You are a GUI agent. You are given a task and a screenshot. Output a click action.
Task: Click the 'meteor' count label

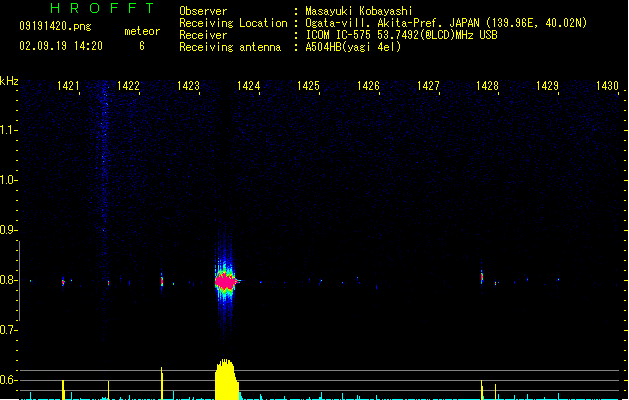coord(142,31)
